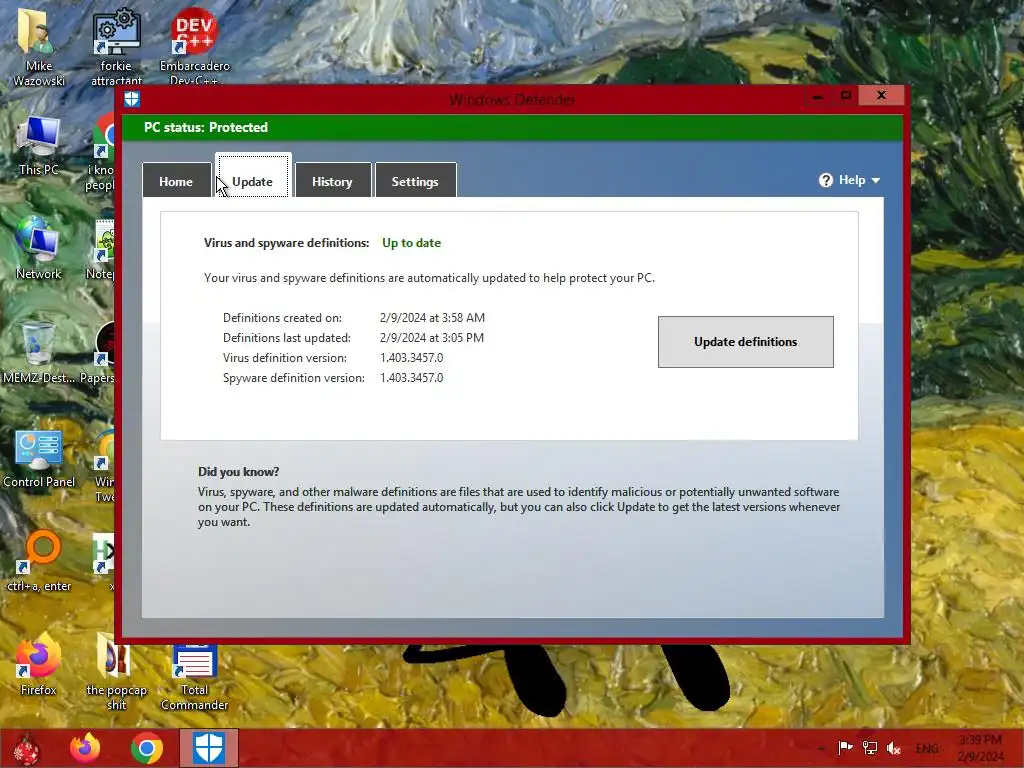The height and width of the screenshot is (768, 1024).
Task: Click the ENG language indicator
Action: tap(927, 748)
